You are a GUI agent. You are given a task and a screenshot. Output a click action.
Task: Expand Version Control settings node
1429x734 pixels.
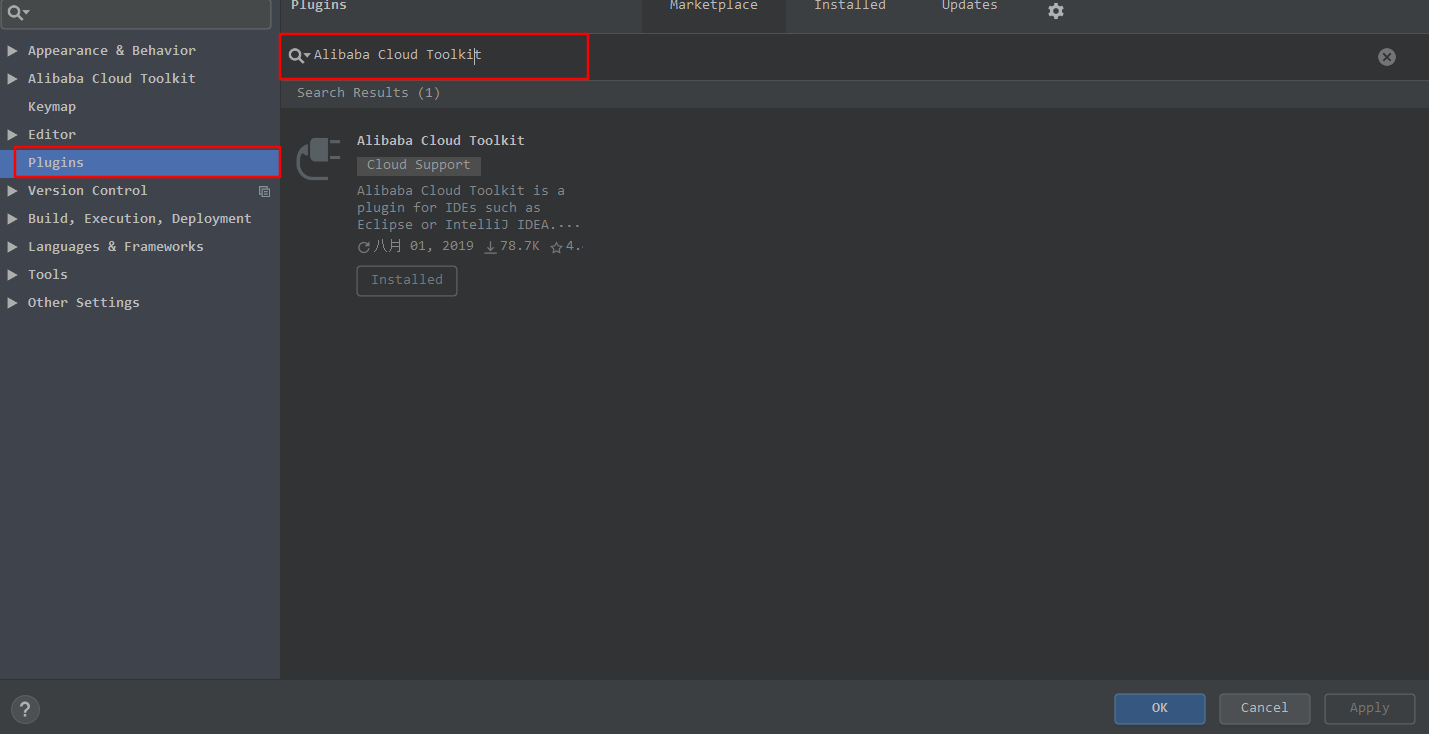pos(12,191)
